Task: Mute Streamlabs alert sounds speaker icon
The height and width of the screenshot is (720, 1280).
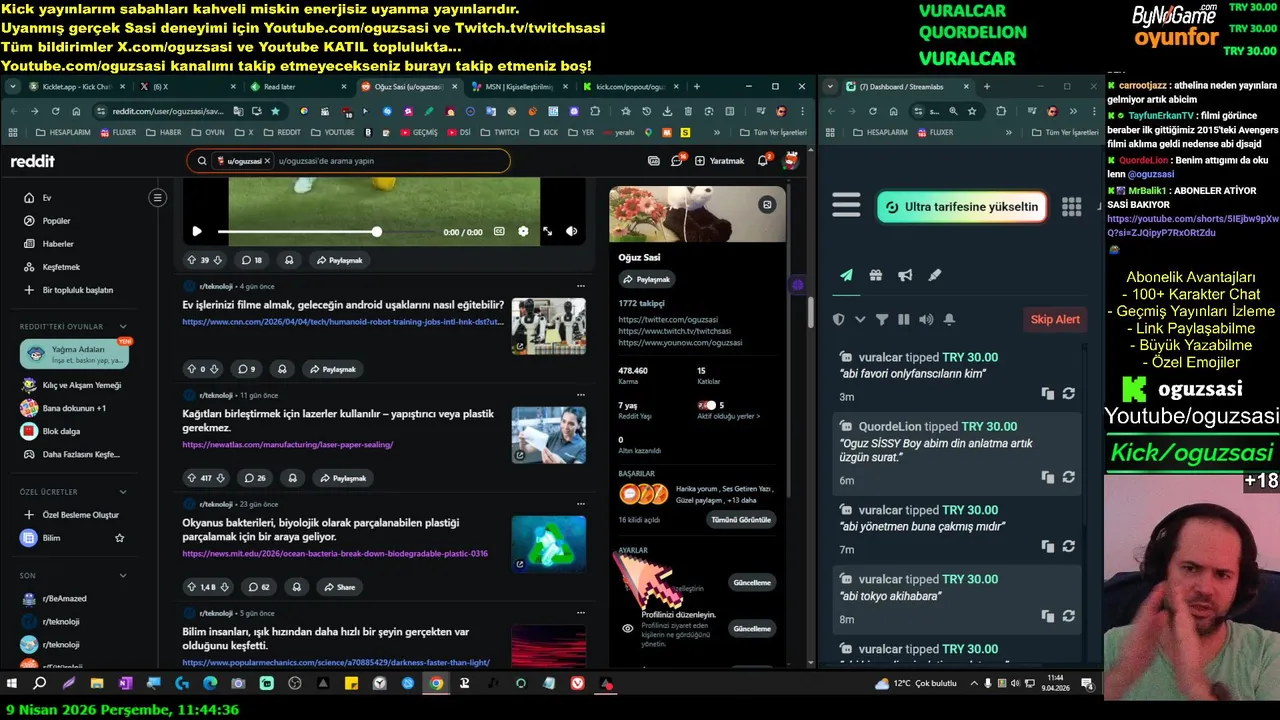Action: tap(926, 320)
